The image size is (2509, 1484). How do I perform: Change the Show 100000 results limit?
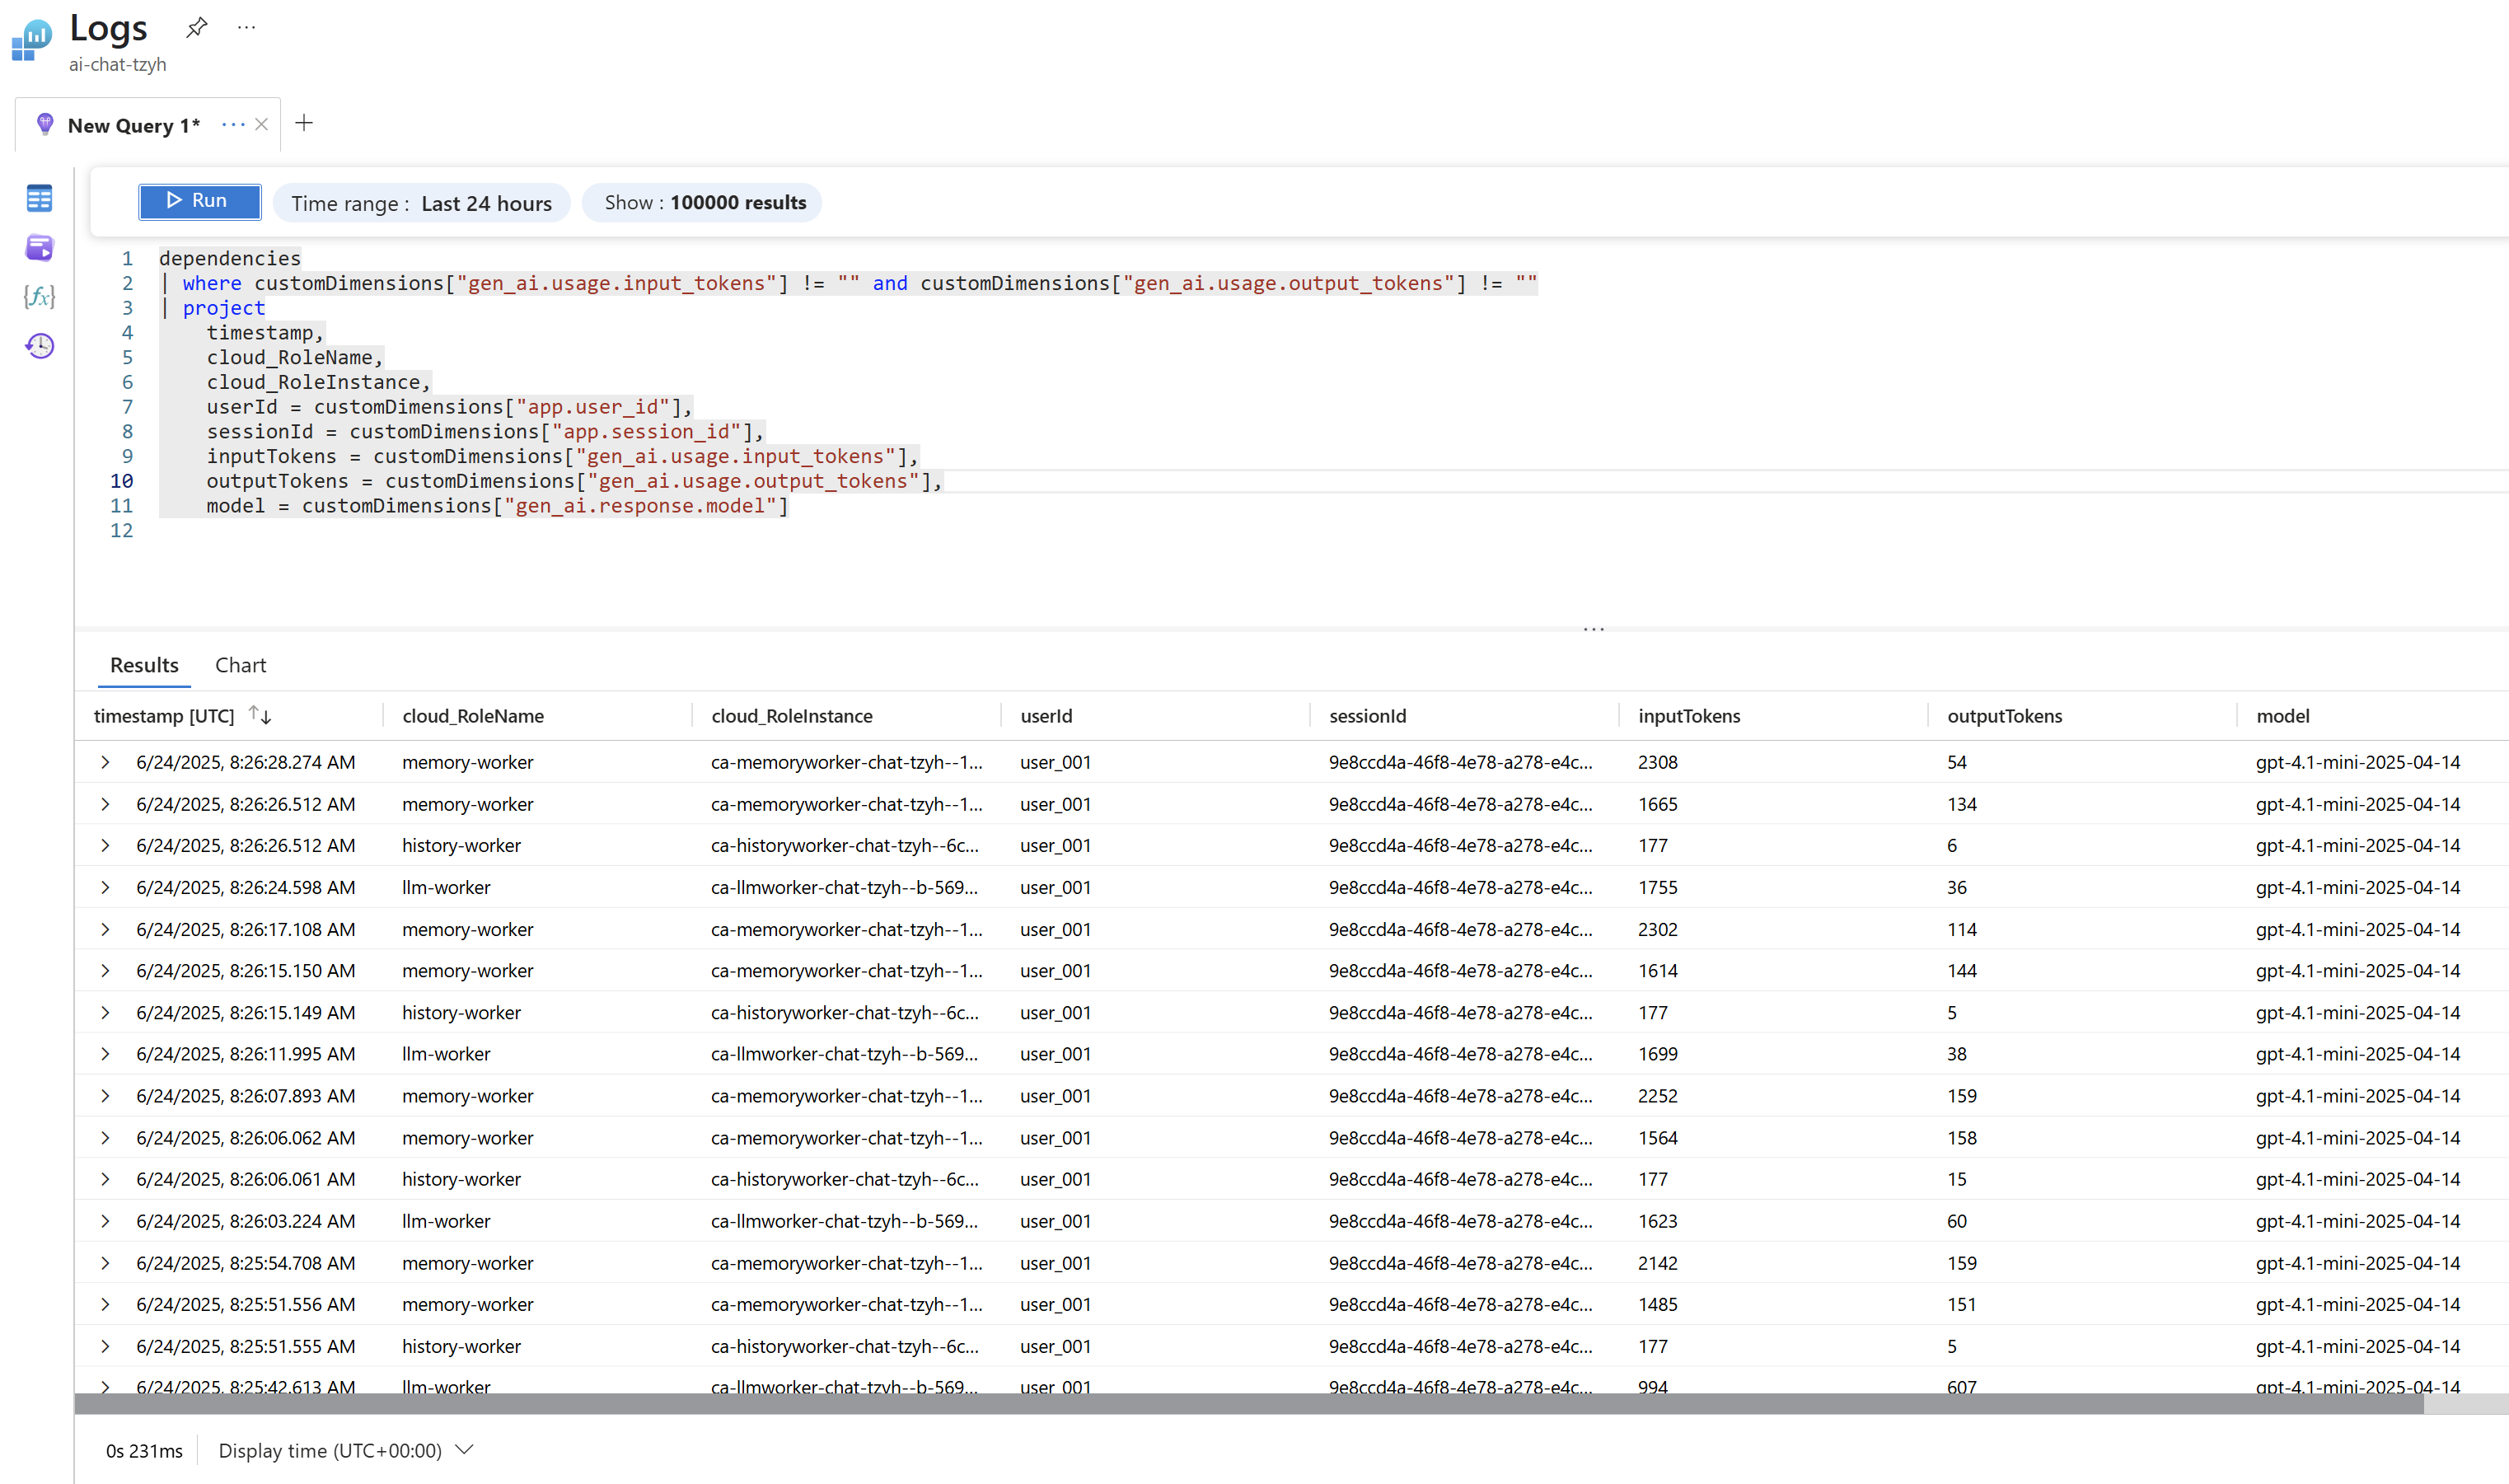click(702, 203)
